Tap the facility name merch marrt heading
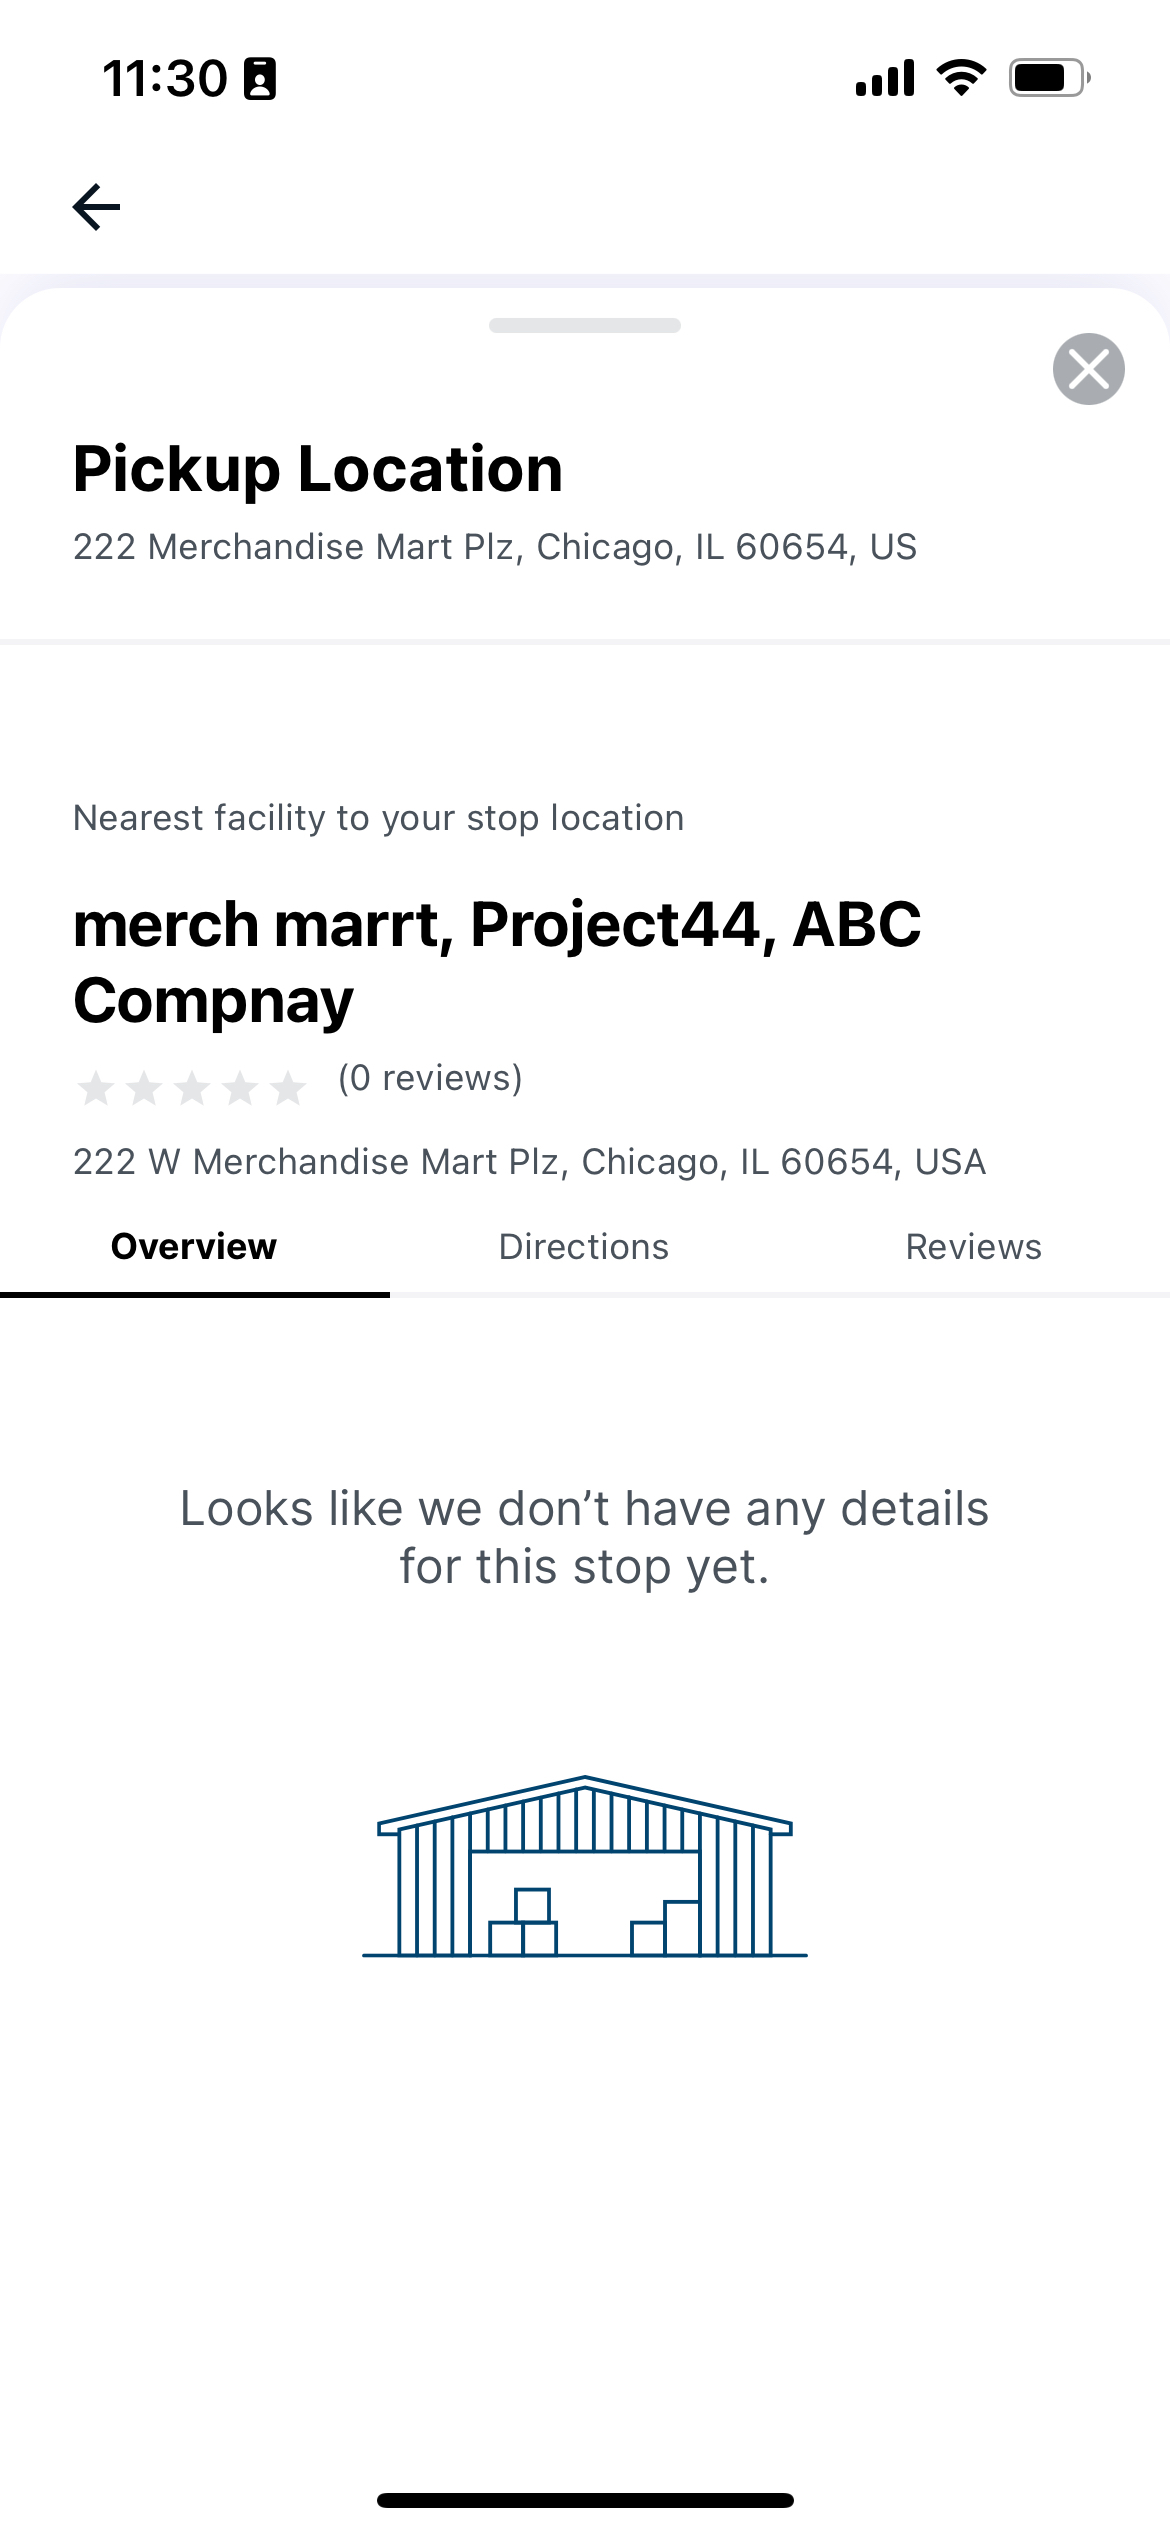 point(497,961)
